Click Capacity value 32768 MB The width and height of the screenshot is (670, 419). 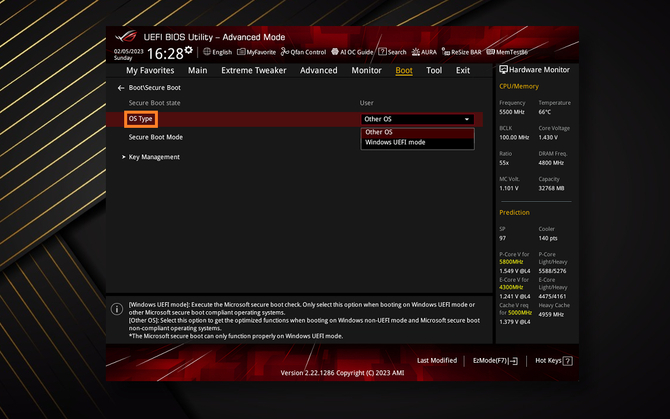point(551,188)
